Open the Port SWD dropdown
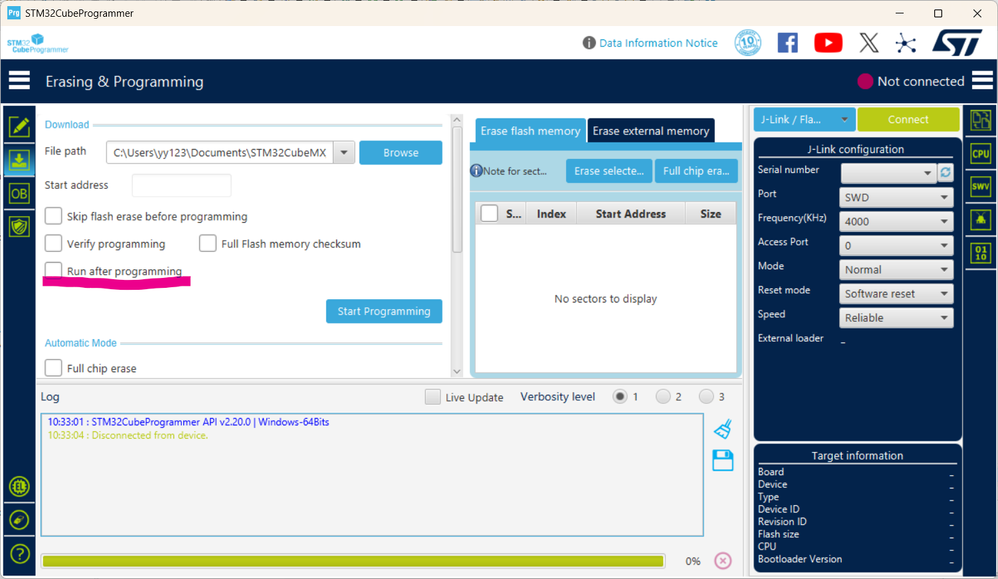 (896, 197)
